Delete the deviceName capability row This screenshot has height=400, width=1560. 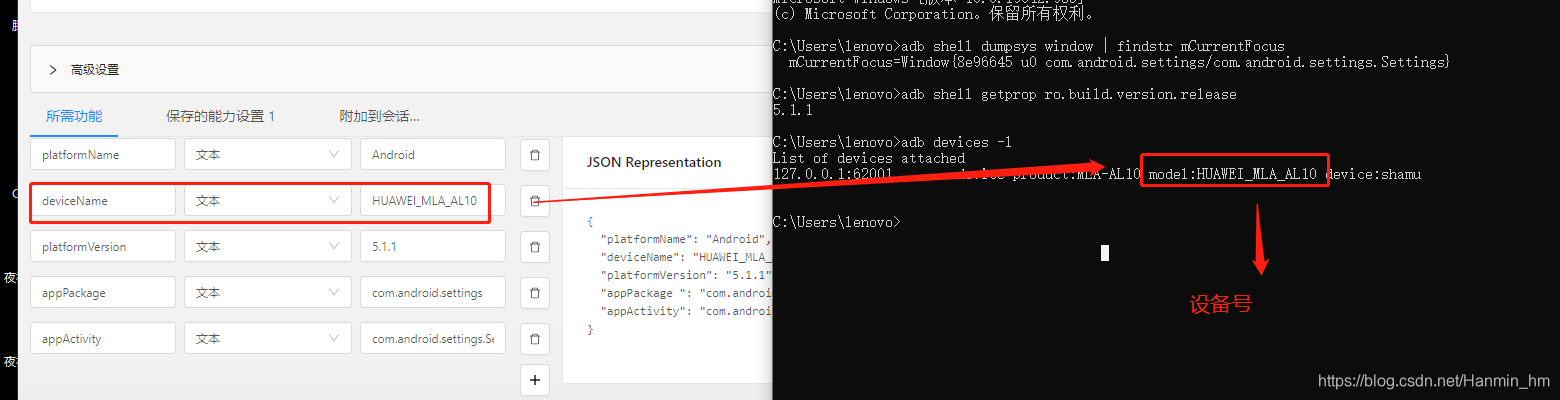534,201
